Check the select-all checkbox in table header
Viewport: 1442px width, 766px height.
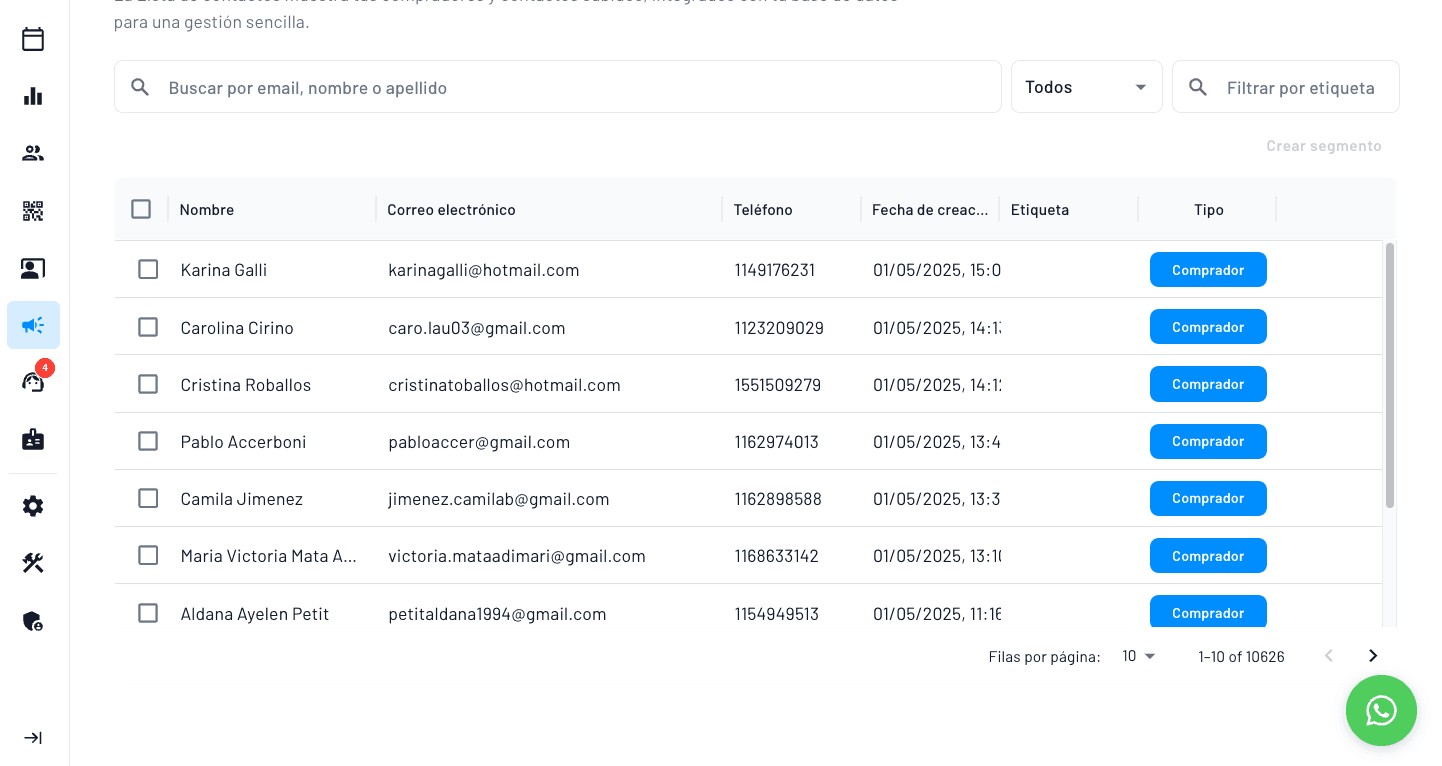click(x=141, y=209)
